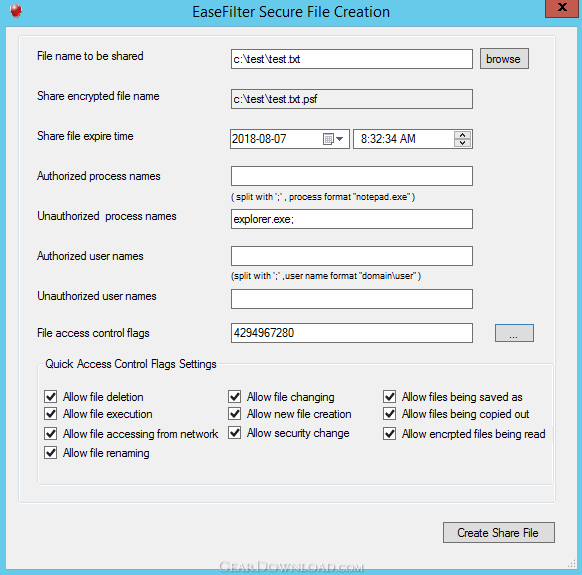The width and height of the screenshot is (582, 575).
Task: Click the browse button
Action: (x=504, y=59)
